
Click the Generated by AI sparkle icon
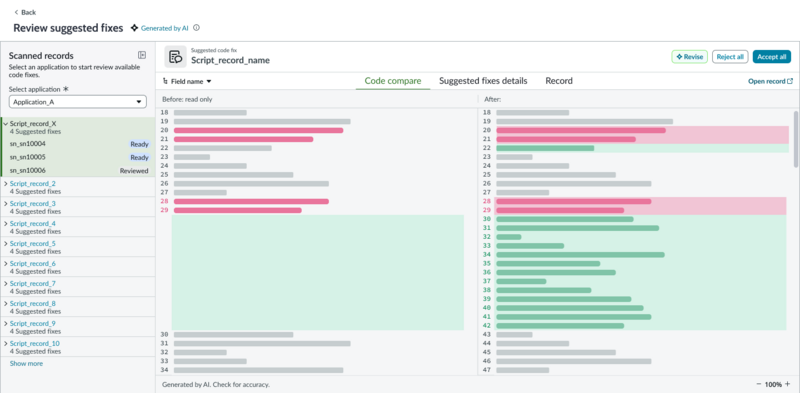[134, 28]
